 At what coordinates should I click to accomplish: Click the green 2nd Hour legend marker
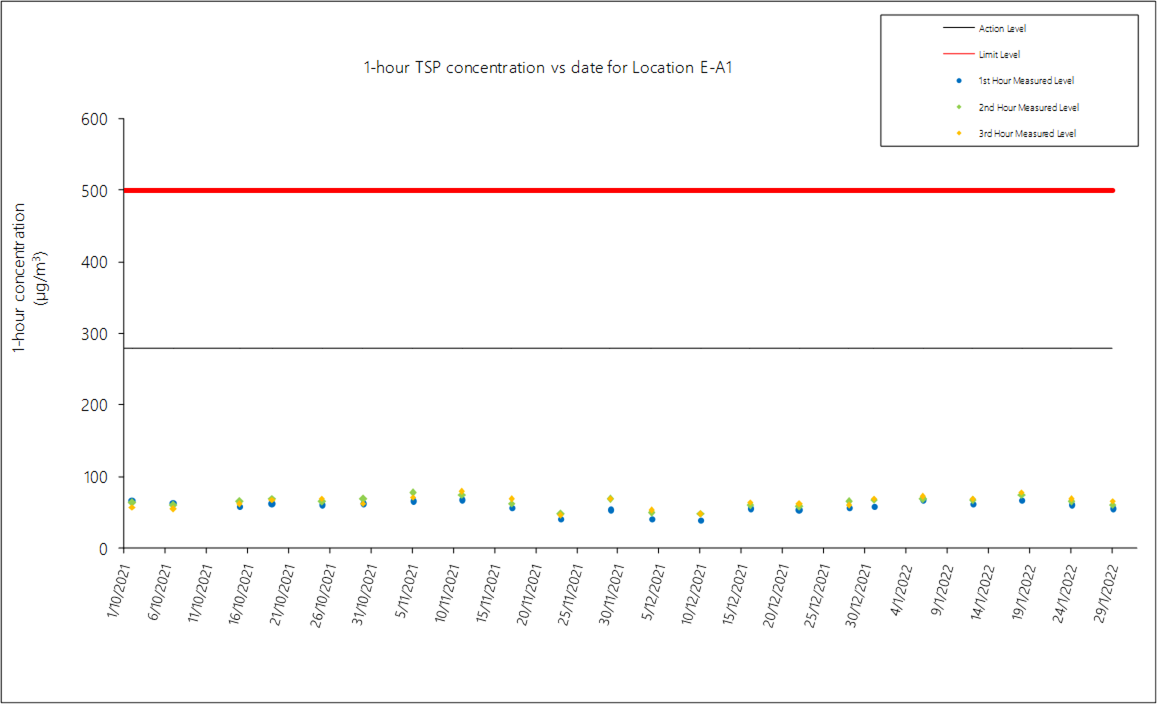(x=958, y=107)
